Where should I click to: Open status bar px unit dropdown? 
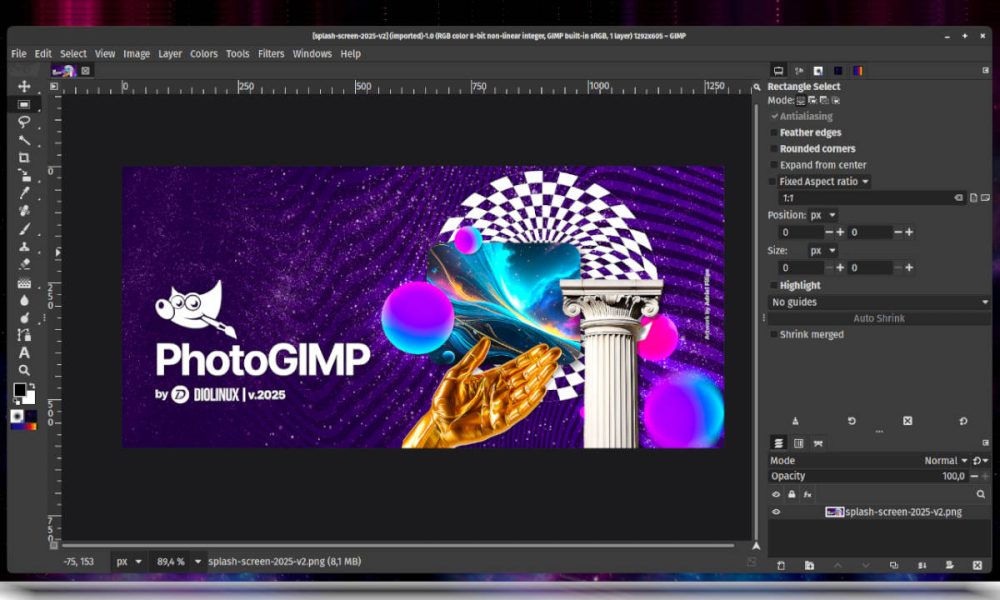128,562
